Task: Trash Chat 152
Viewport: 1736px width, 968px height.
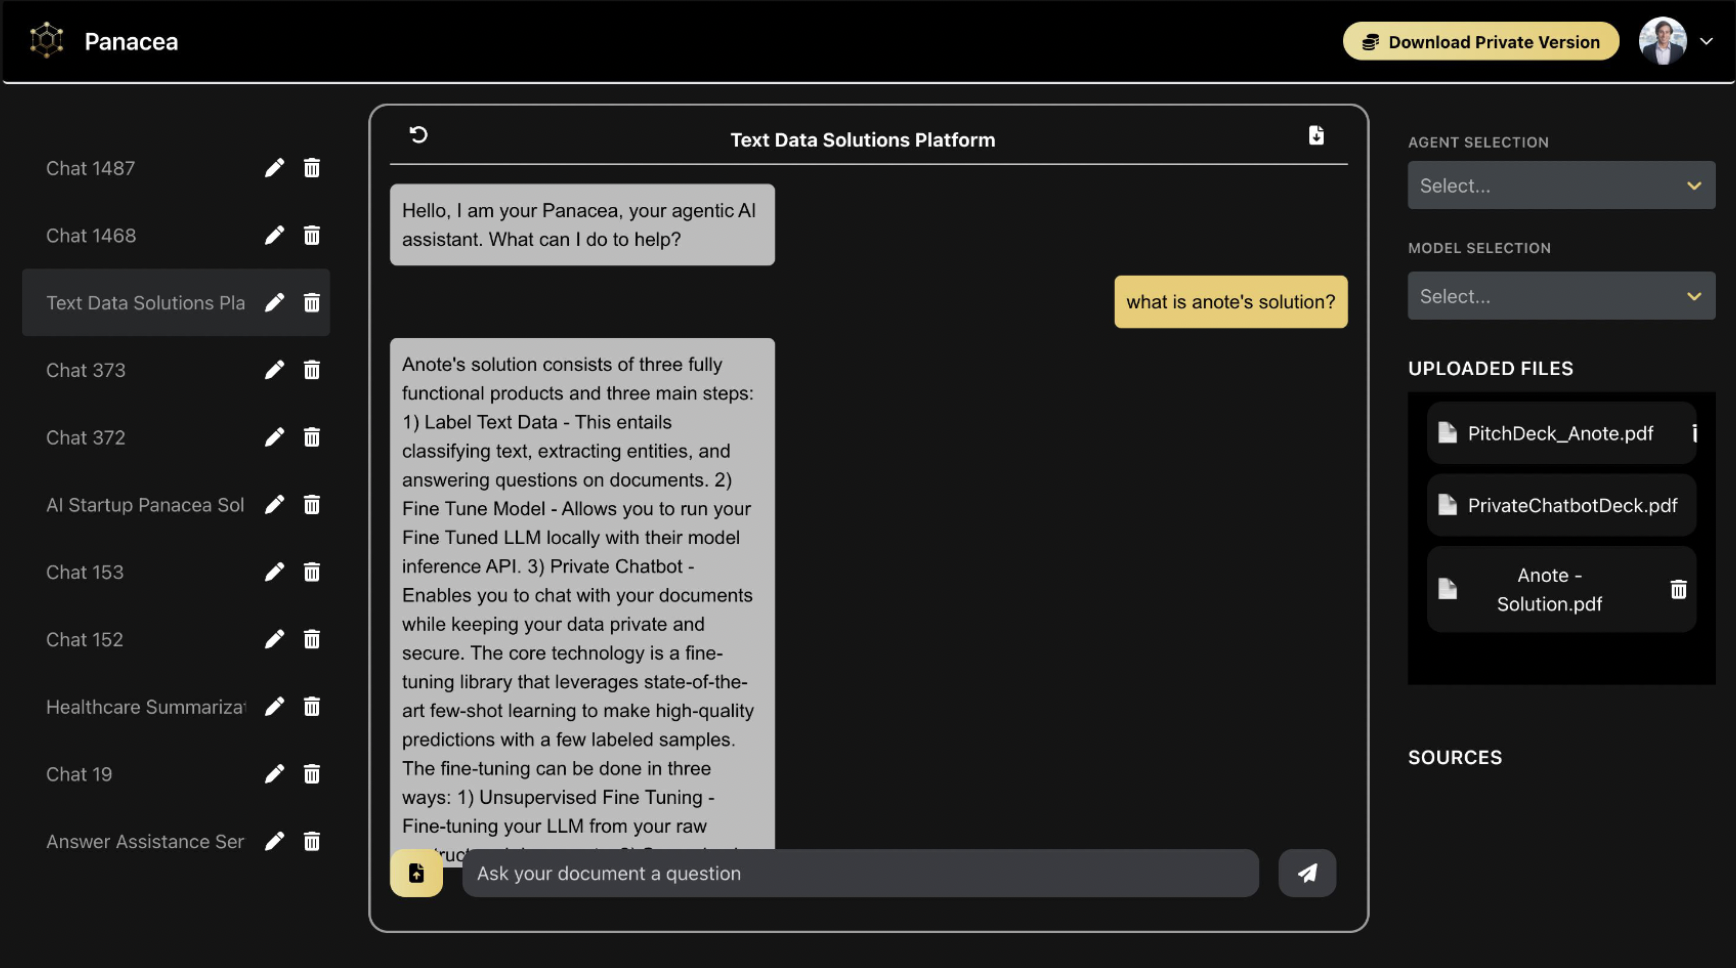Action: coord(312,639)
